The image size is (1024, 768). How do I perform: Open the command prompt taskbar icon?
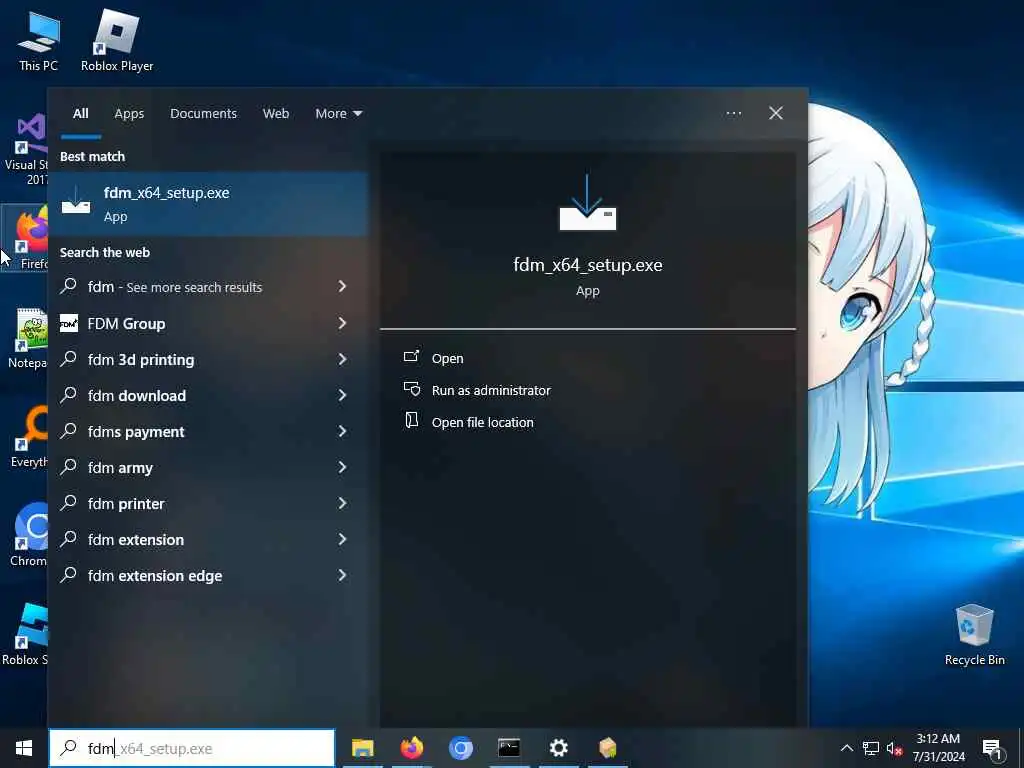click(509, 748)
